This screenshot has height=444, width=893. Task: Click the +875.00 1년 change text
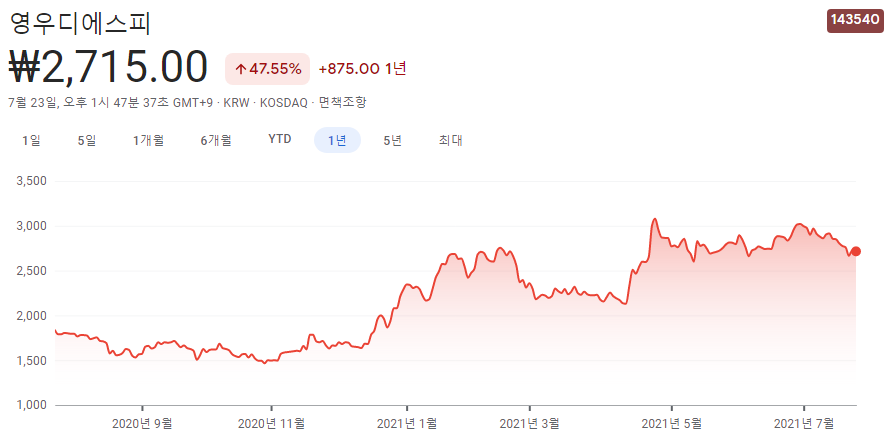tap(362, 69)
